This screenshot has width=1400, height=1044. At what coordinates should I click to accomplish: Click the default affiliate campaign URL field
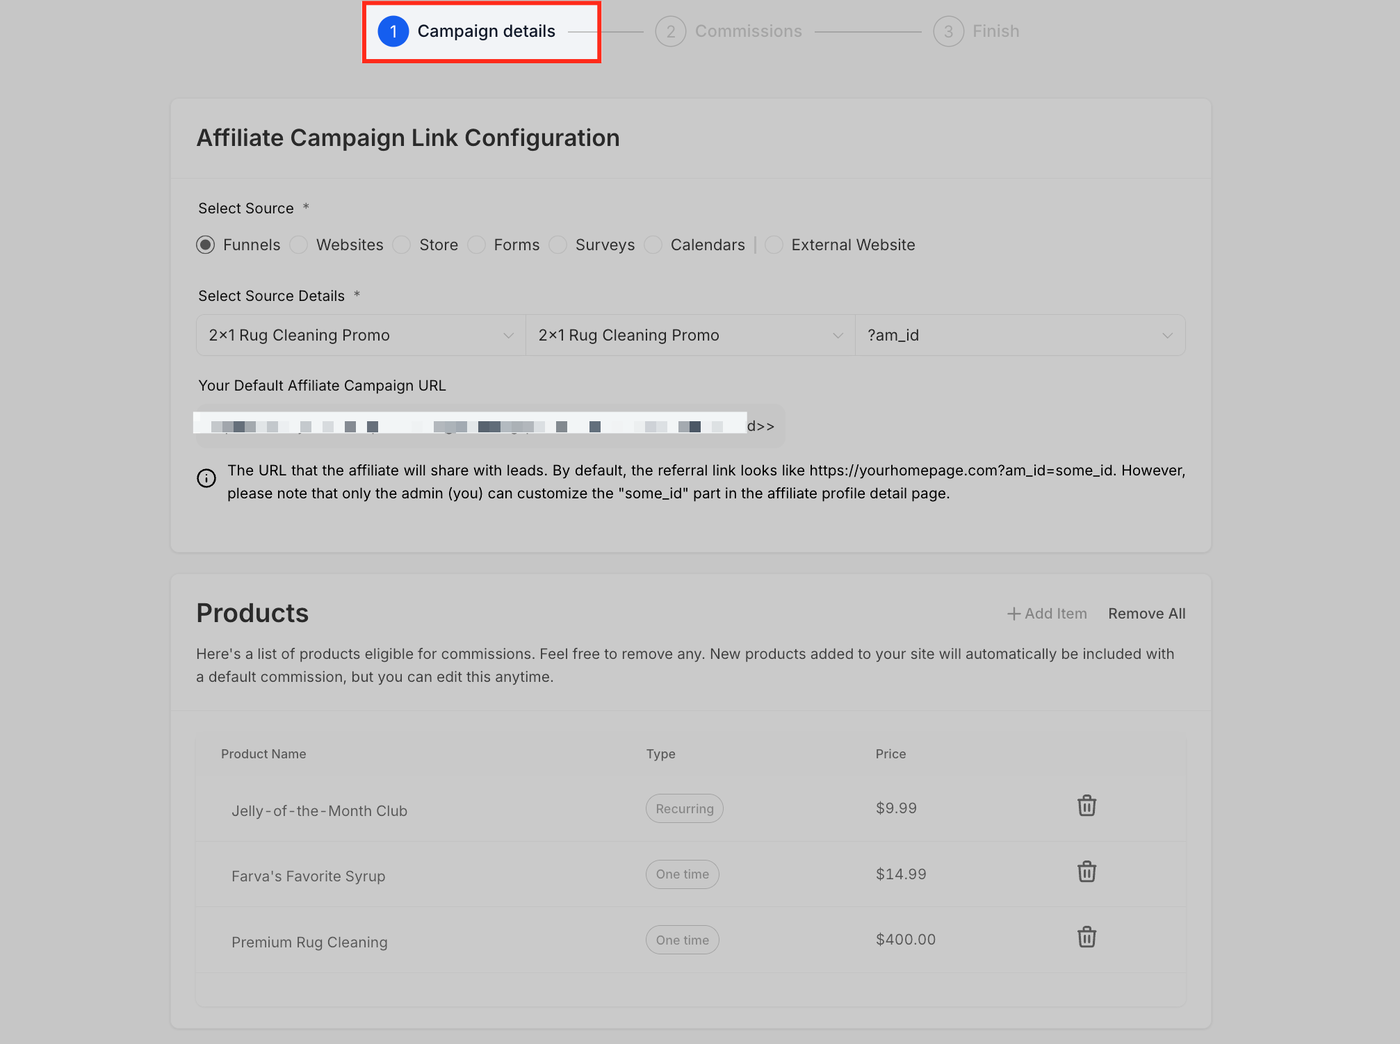pos(490,425)
